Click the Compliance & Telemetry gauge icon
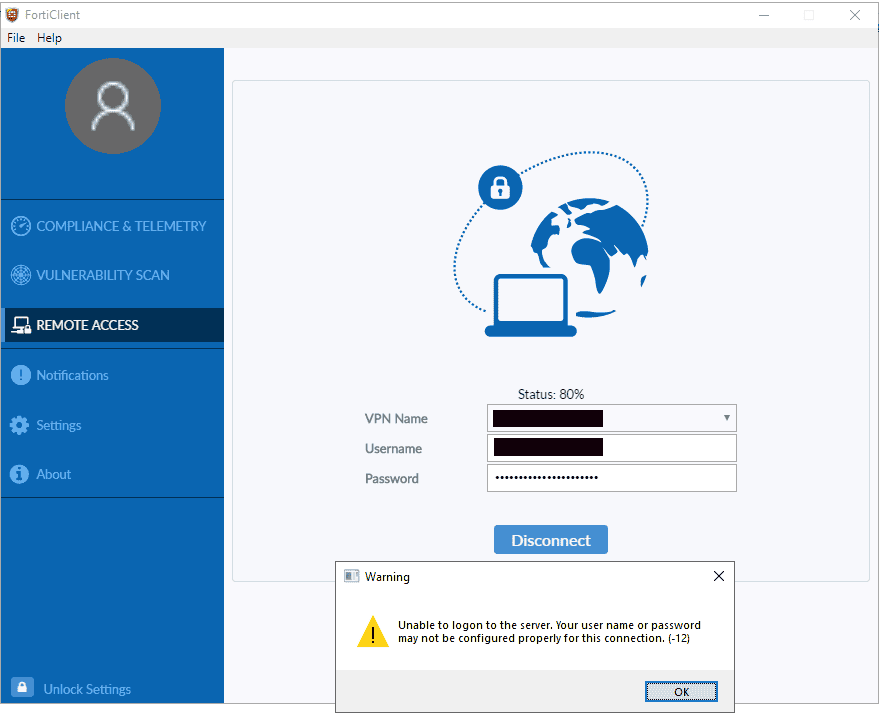This screenshot has height=717, width=879. (x=20, y=226)
